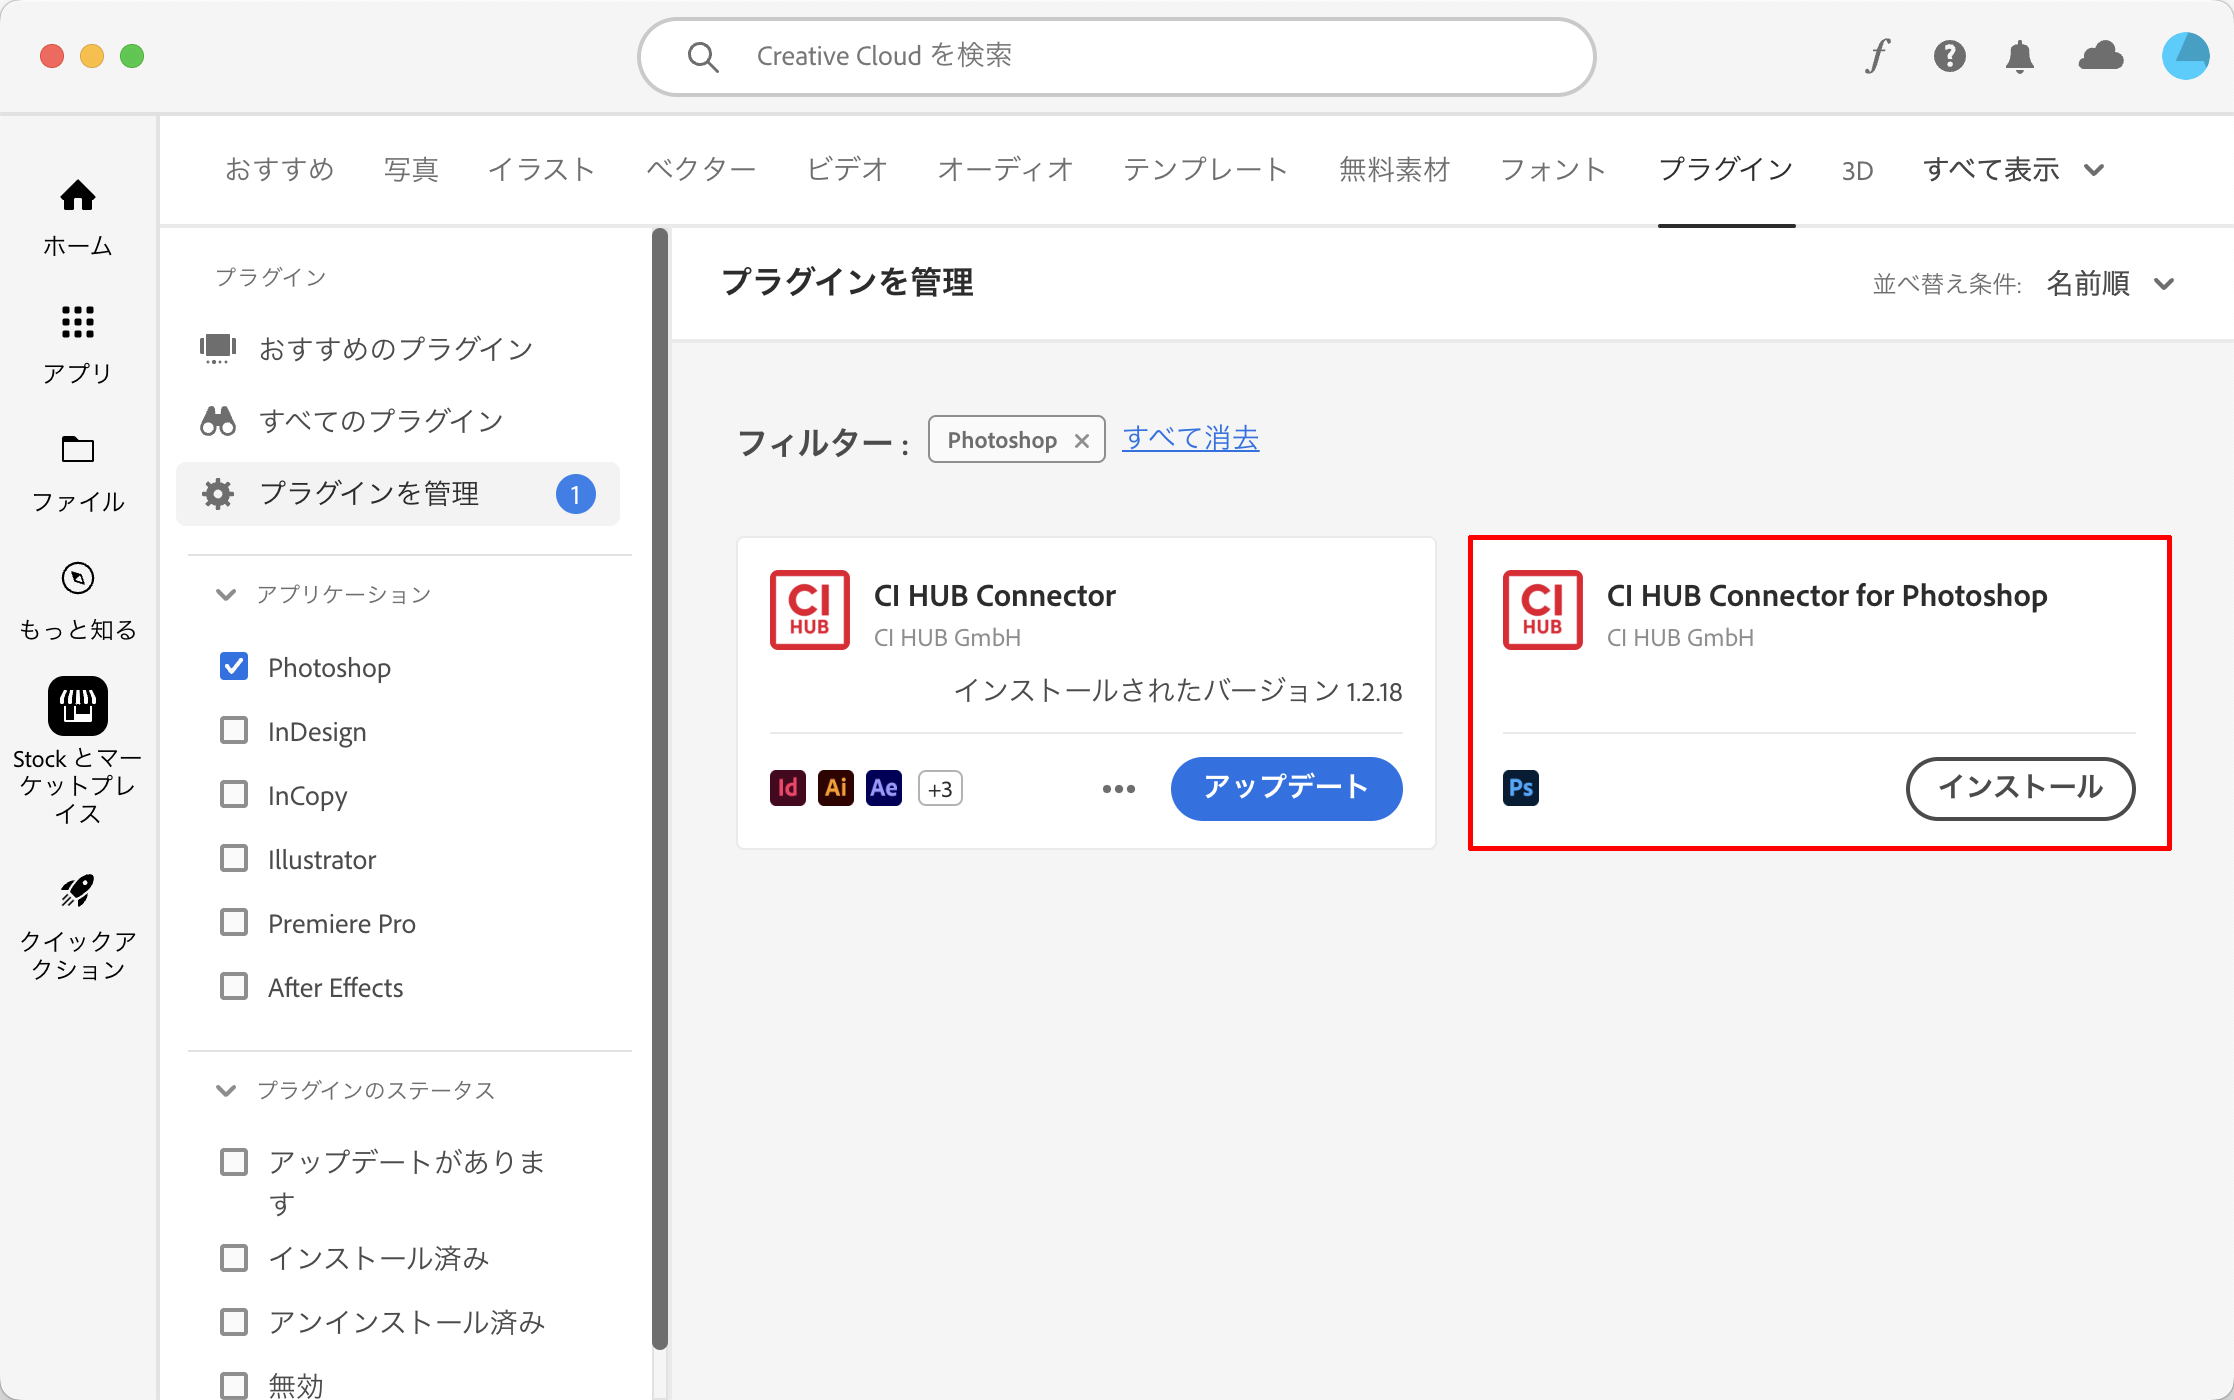Viewport: 2234px width, 1400px height.
Task: Open the fonts icon in top bar
Action: (1878, 56)
